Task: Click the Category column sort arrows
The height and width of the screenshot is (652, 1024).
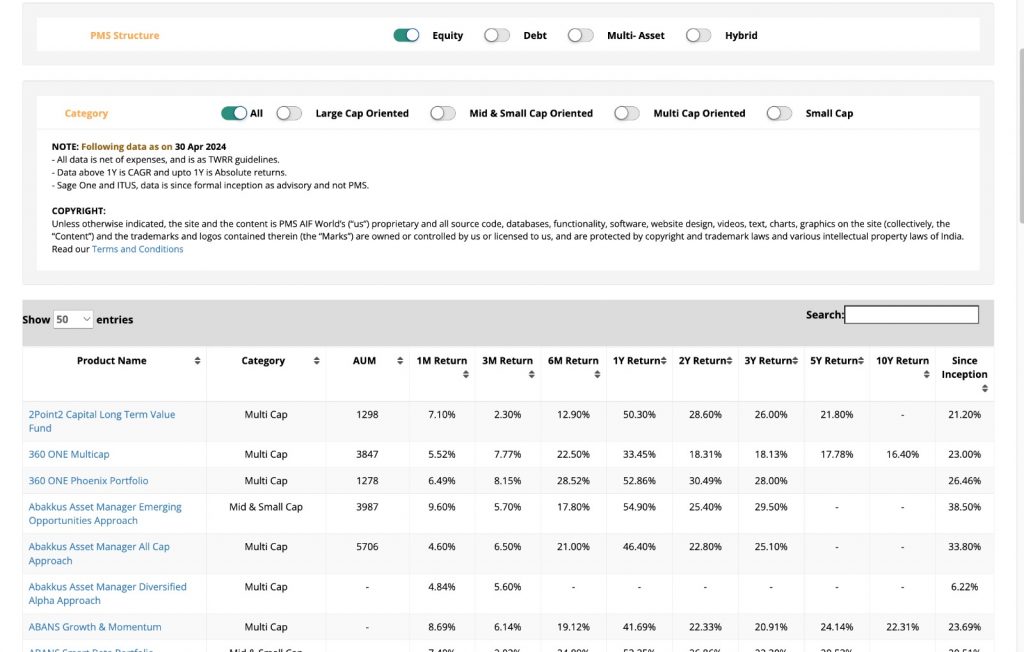Action: click(317, 361)
